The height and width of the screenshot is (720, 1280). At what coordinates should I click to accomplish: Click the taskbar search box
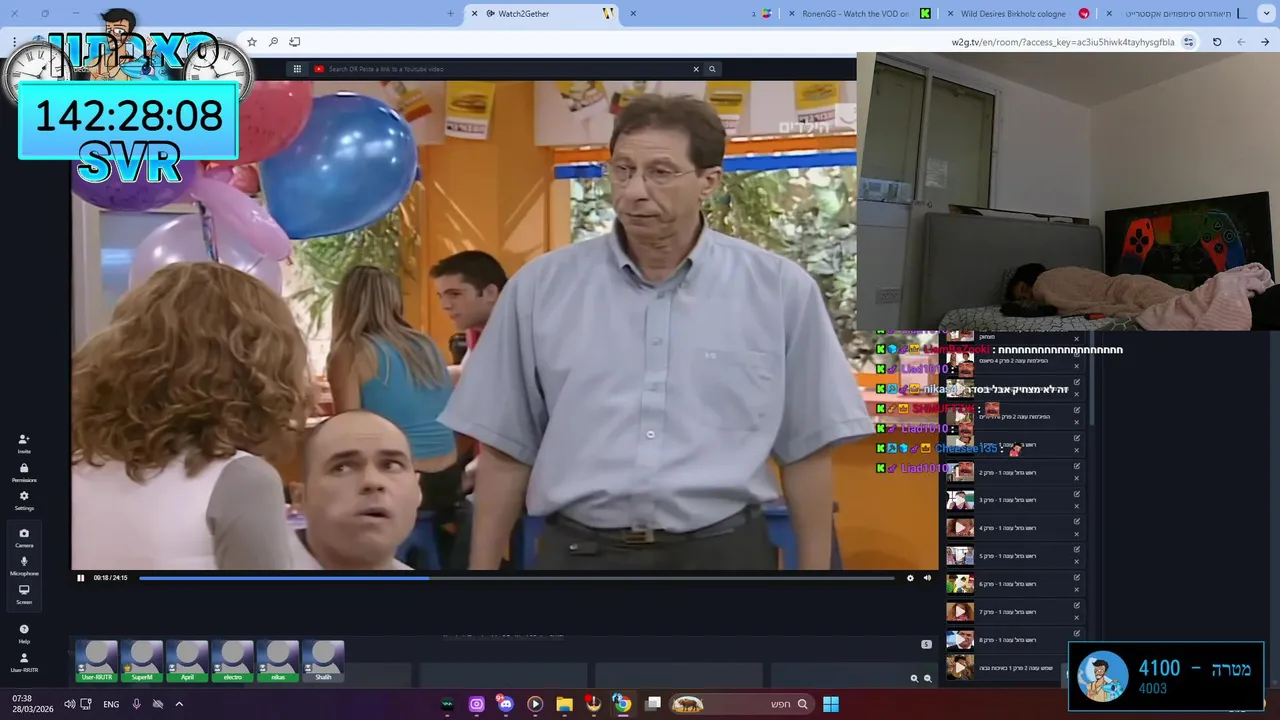tap(744, 704)
